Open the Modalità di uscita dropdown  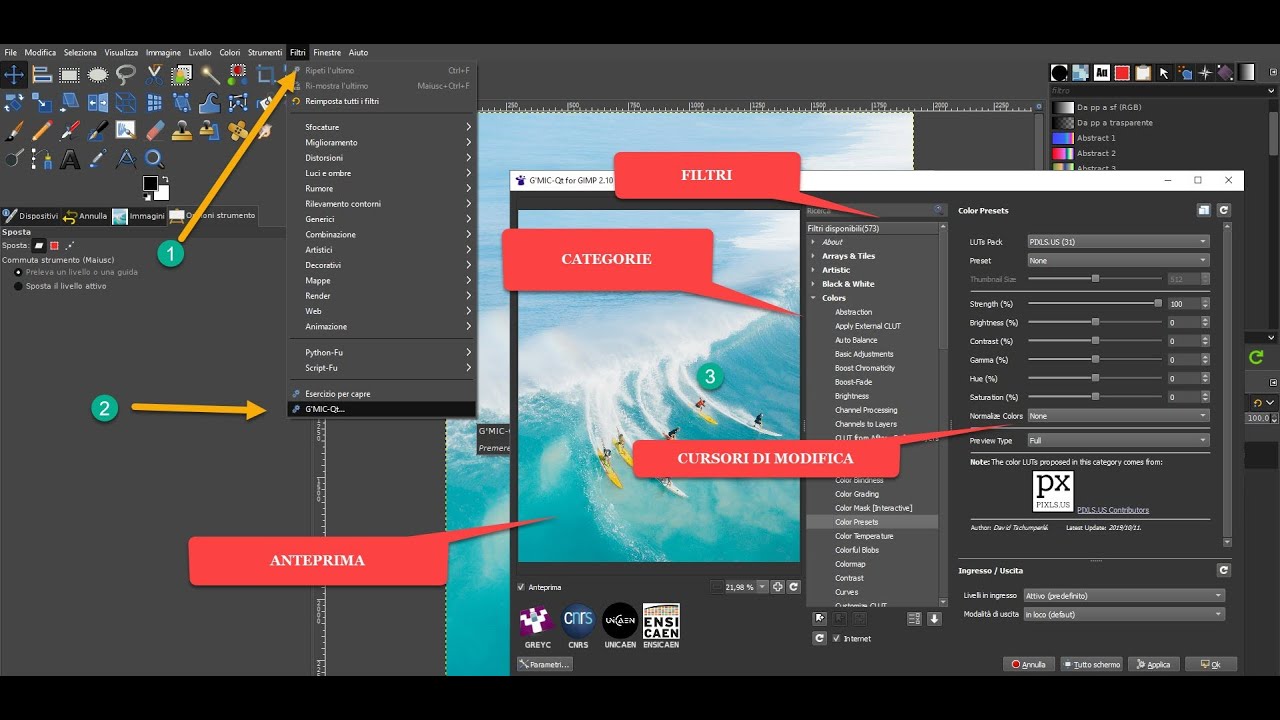pyautogui.click(x=1122, y=614)
